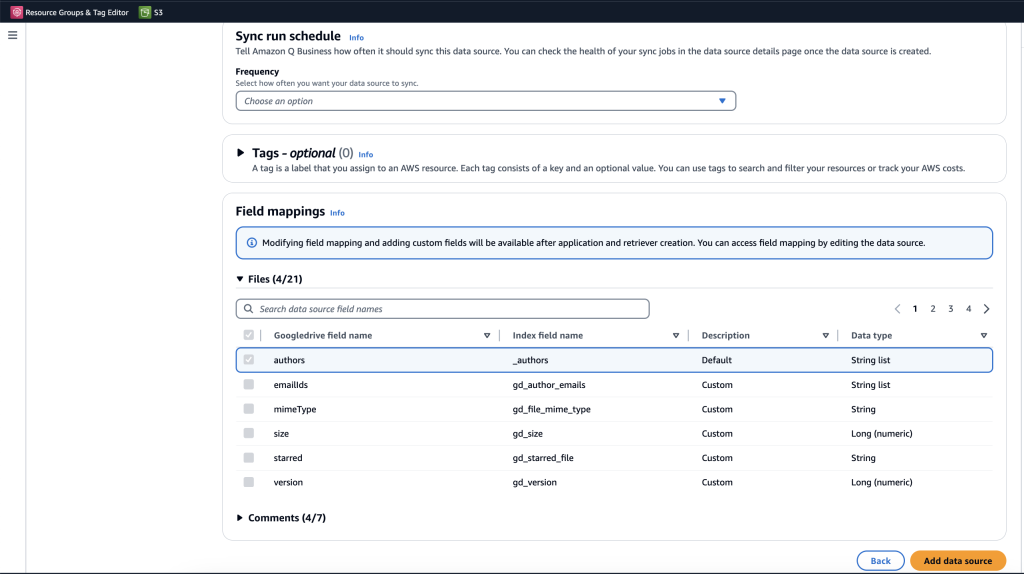Screen dimensions: 1024x574
Task: Open the Resource Groups & Tag Editor shortcut
Action: [69, 12]
